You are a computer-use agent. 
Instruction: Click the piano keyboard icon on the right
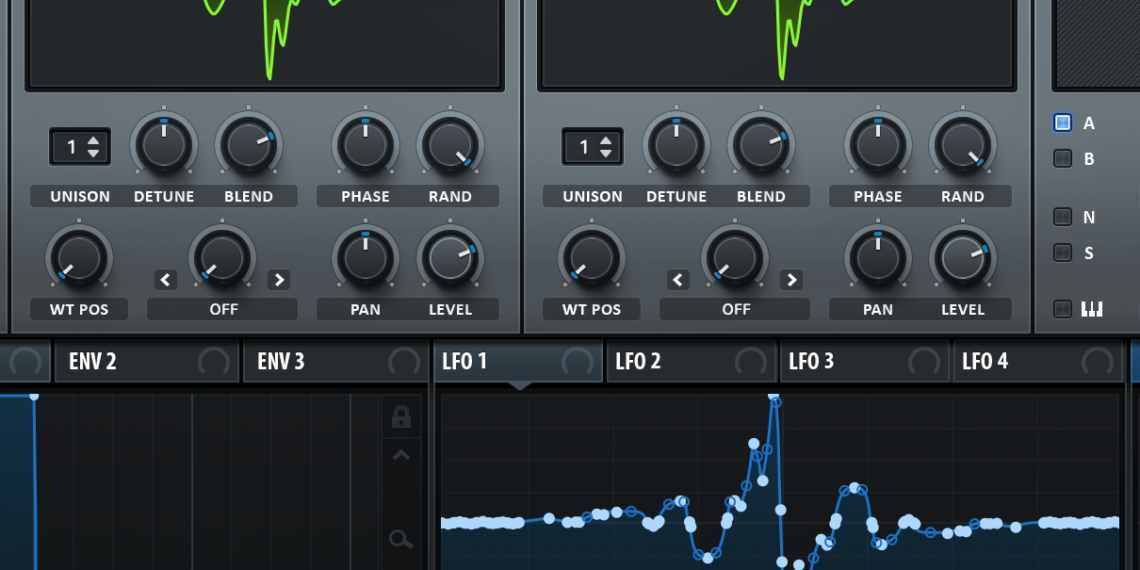click(x=1091, y=309)
